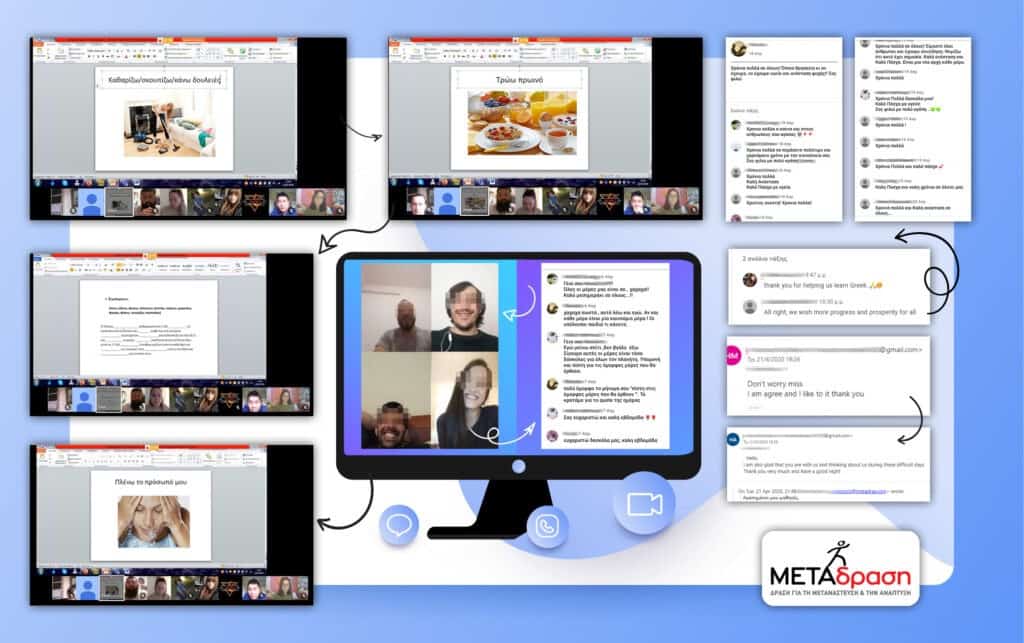The image size is (1024, 643).
Task: Select the "Καθαρίζω/σκουπίζω/κάνω δουλειές" title box
Action: [x=164, y=76]
